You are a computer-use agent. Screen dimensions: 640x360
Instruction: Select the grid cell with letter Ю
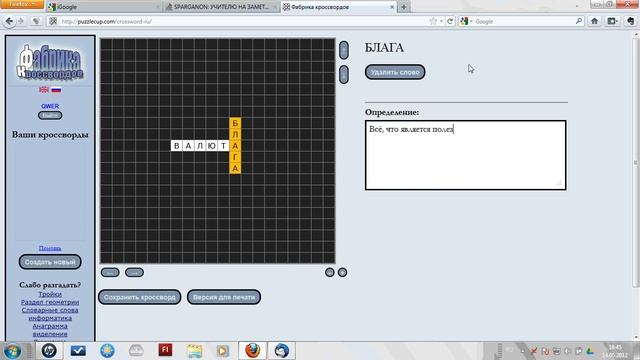(212, 146)
